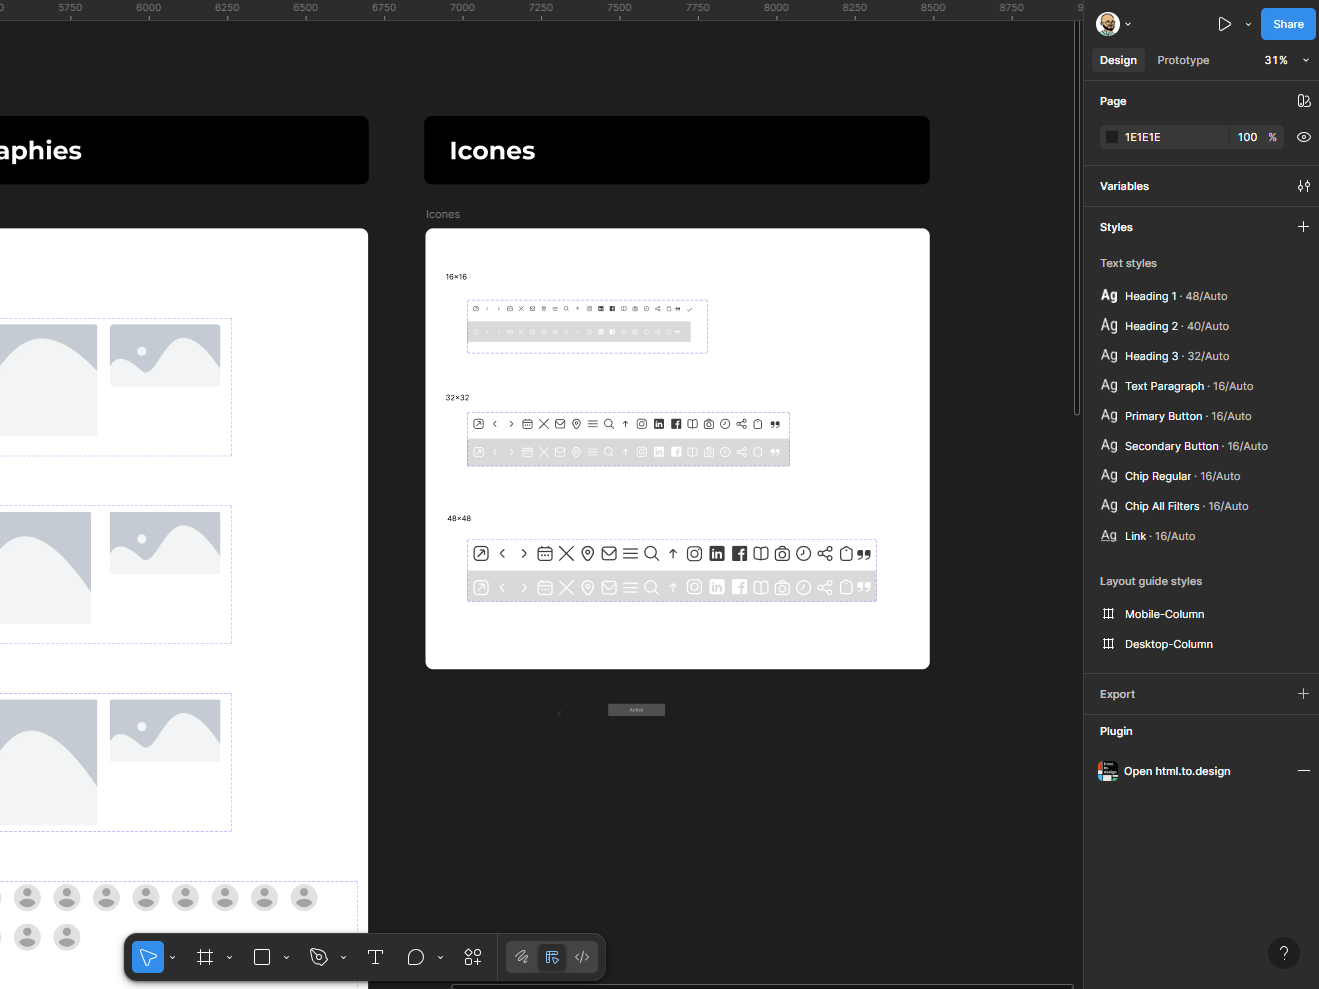1319x989 pixels.
Task: Select the Comment tool
Action: (x=416, y=957)
